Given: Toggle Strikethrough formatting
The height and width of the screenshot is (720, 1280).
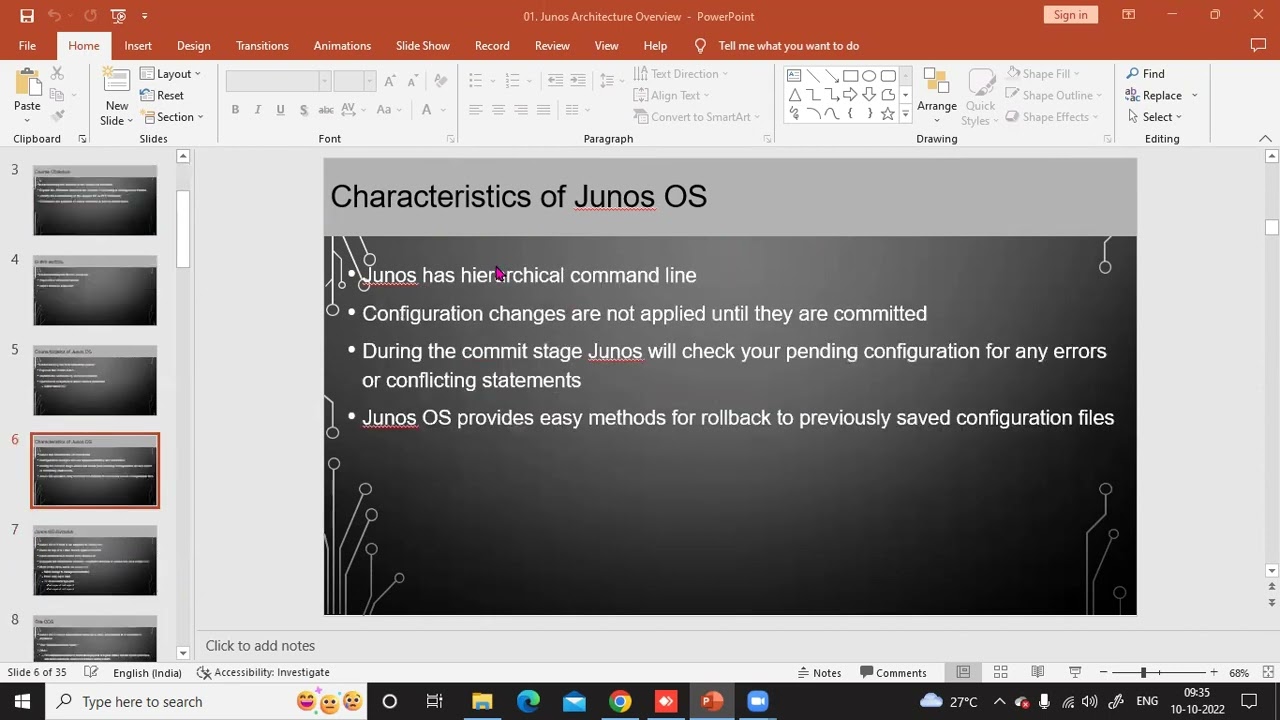Looking at the screenshot, I should point(325,110).
